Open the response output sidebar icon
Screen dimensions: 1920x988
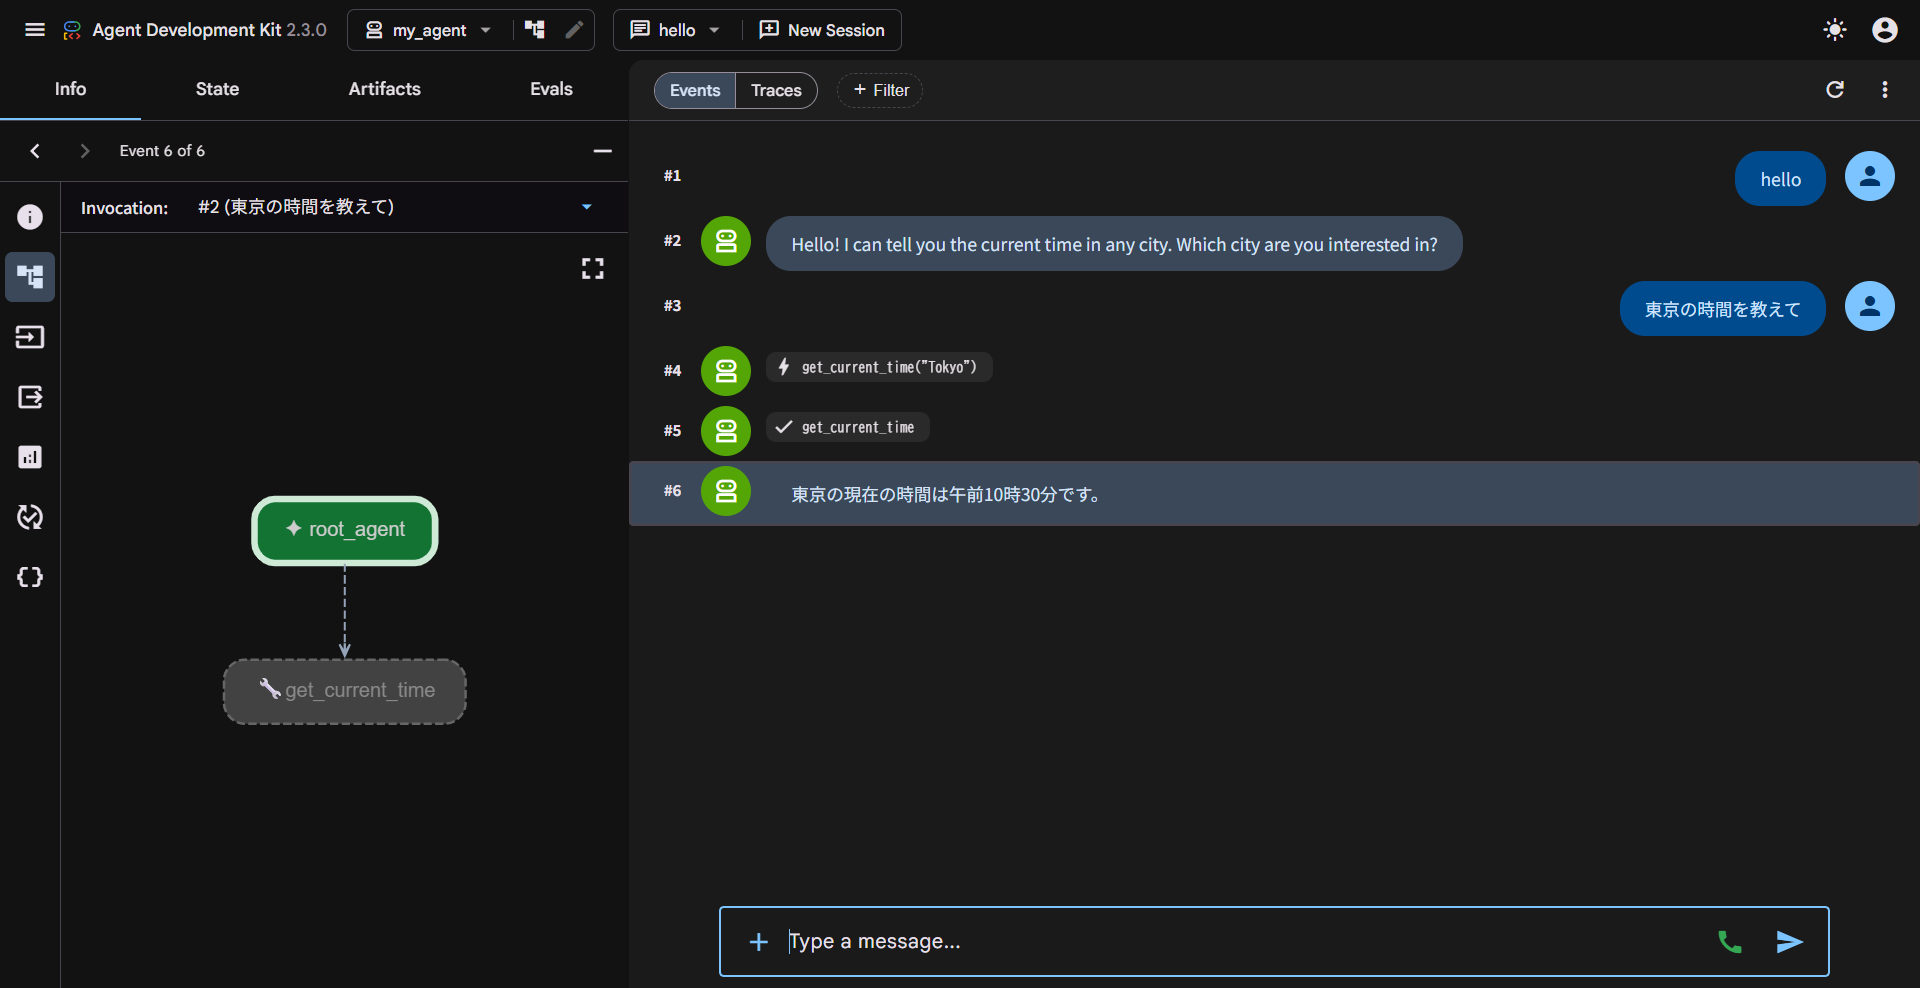tap(30, 397)
